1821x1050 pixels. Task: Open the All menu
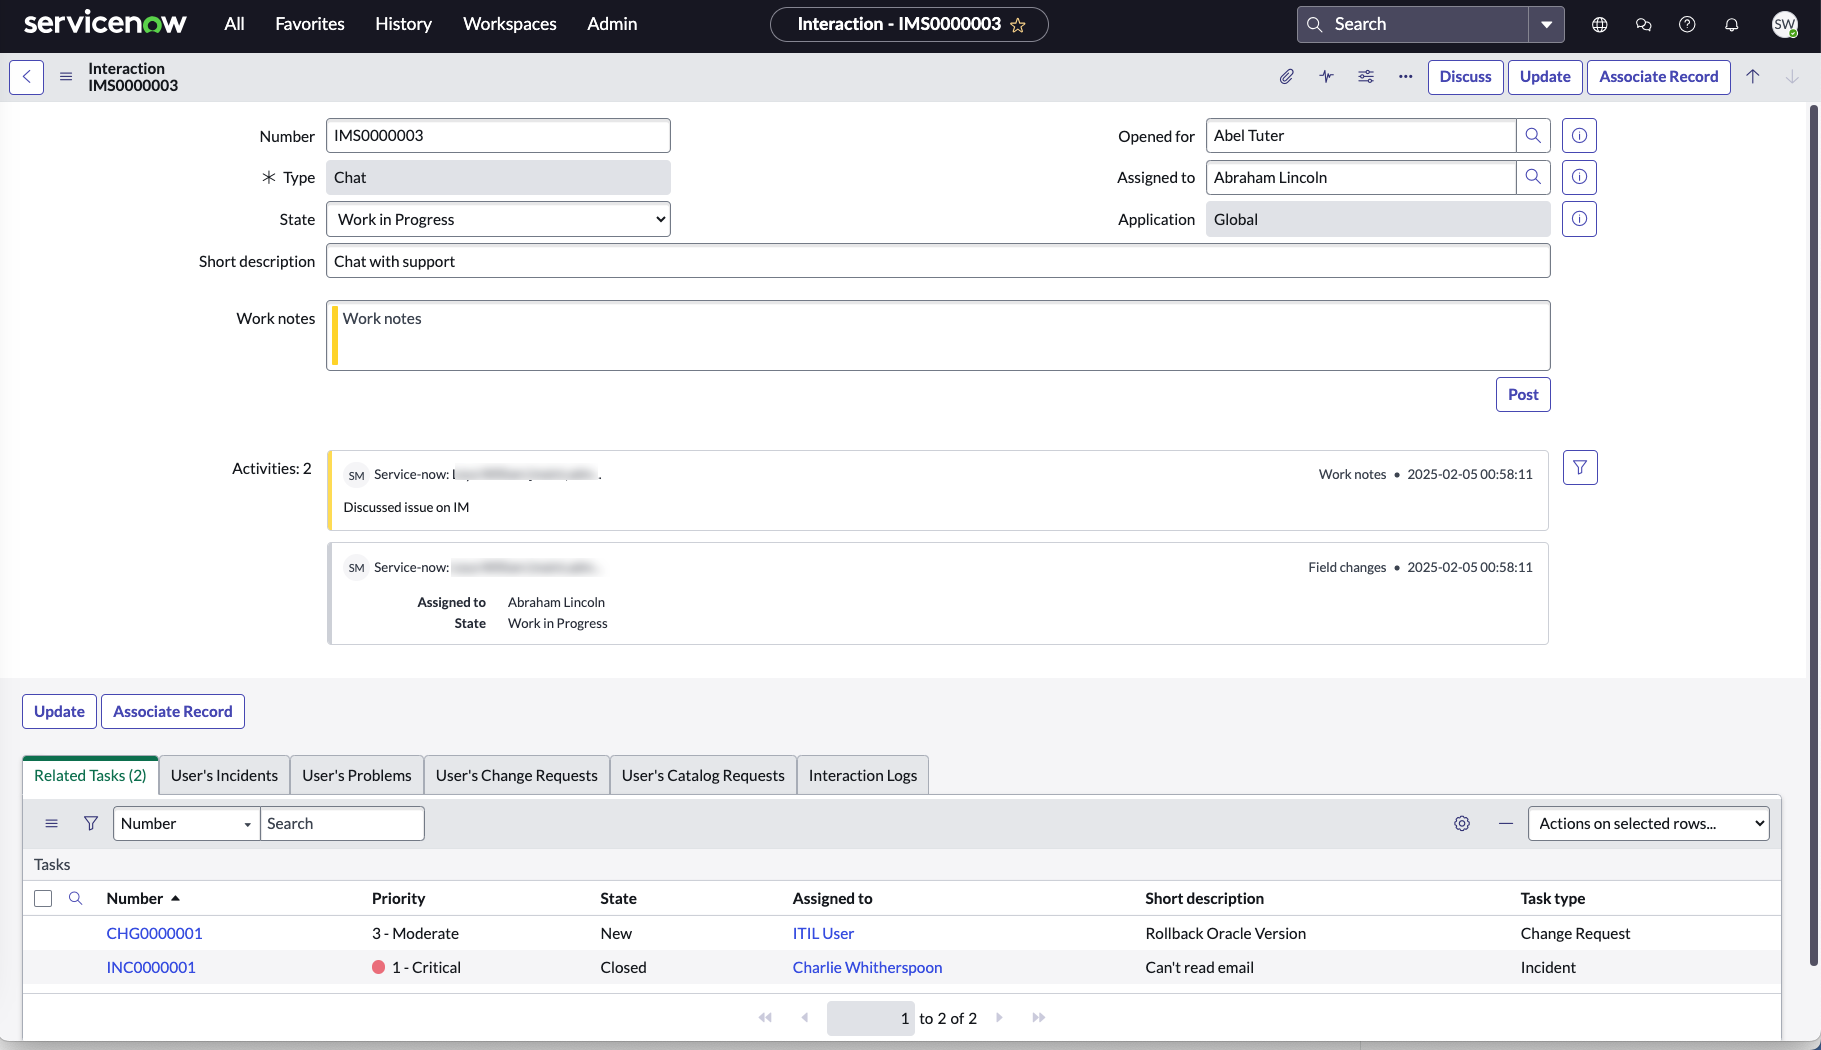[234, 25]
